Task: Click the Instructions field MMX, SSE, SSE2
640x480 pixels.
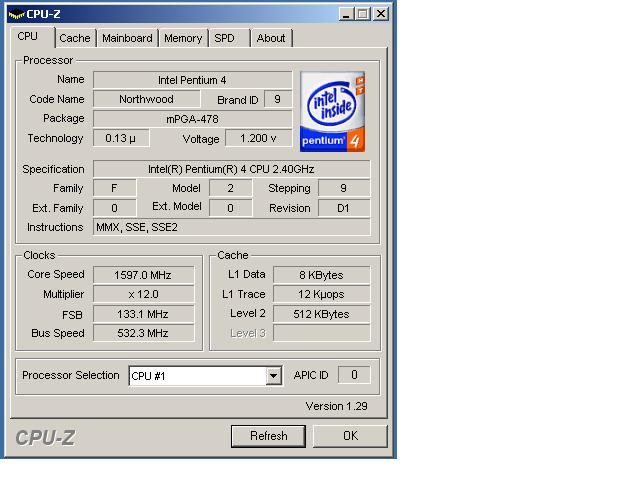Action: pyautogui.click(x=231, y=227)
